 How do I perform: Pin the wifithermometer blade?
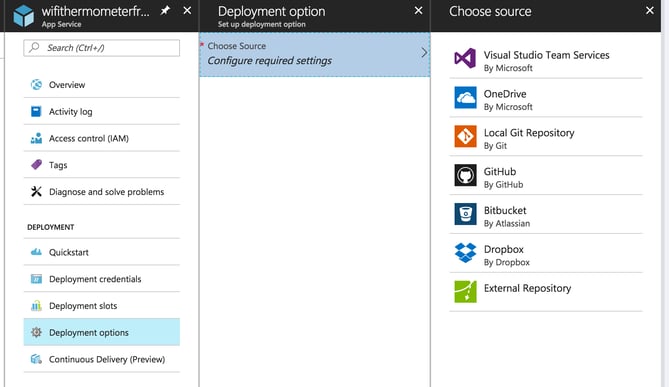pos(165,11)
